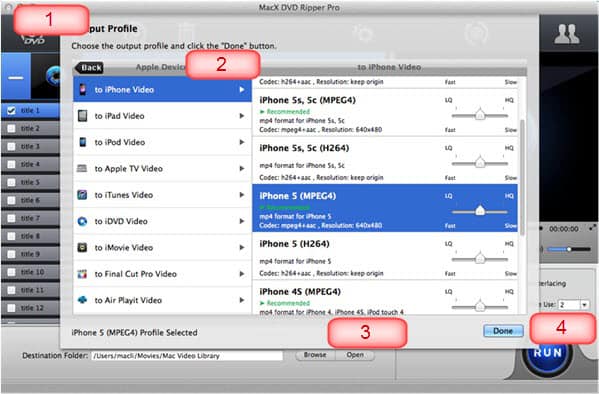Select the iPhone 5s, 5c (MPEG4) profile
Screen dimensions: 599x394
tap(385, 113)
